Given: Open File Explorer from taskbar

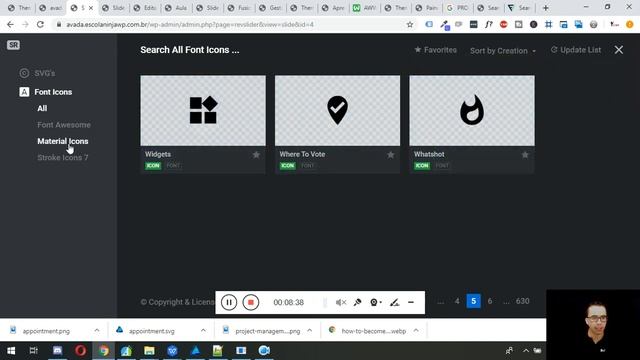Looking at the screenshot, I should coord(149,350).
